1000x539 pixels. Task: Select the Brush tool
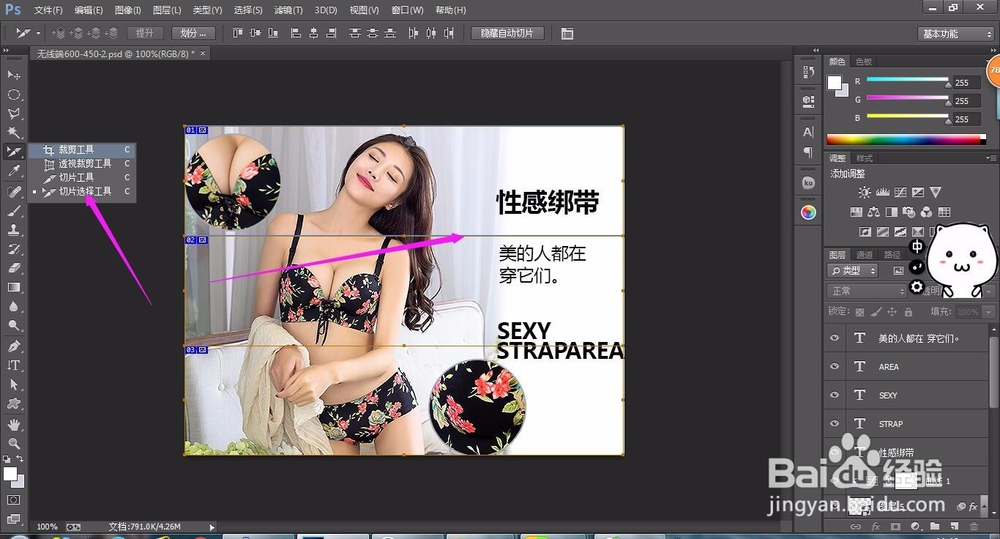click(x=13, y=210)
